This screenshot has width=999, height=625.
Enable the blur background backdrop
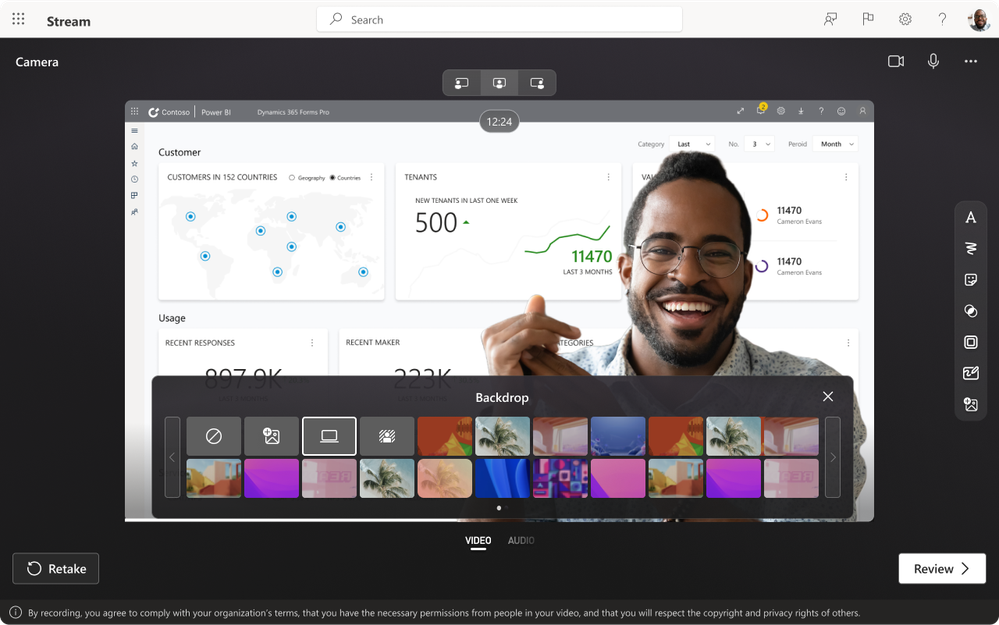coord(387,436)
